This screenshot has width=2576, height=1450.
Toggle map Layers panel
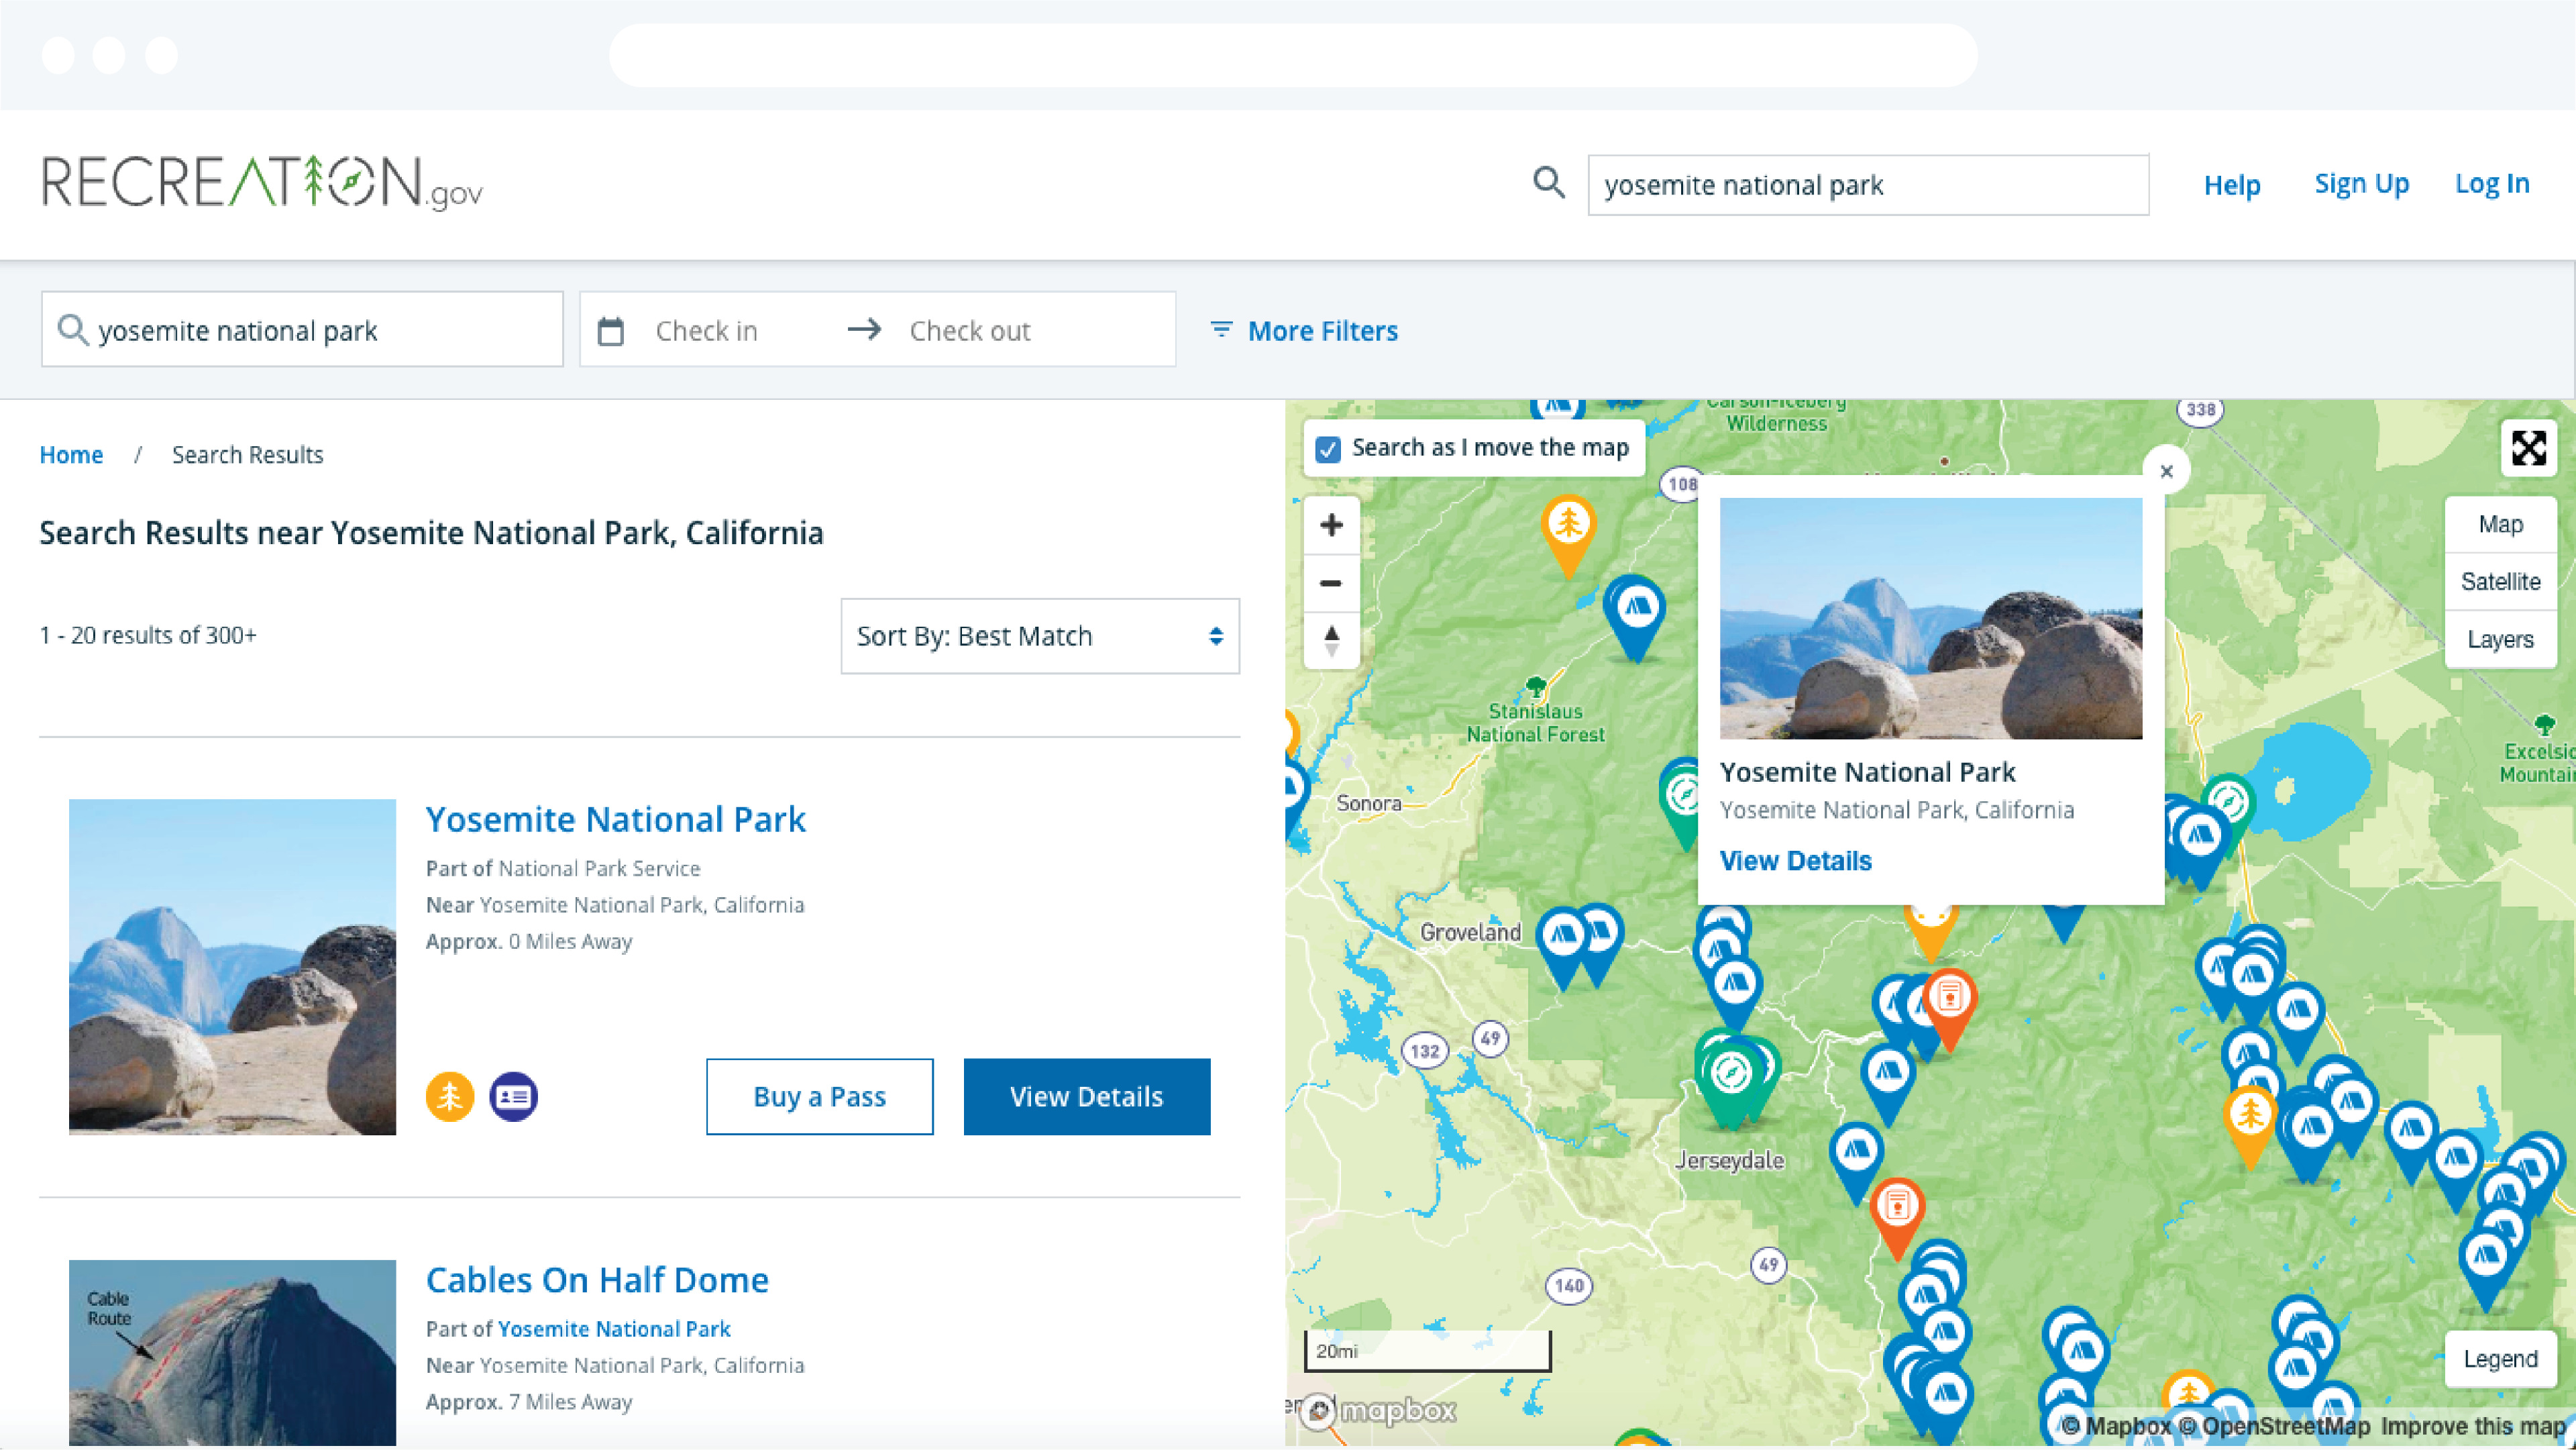pos(2500,639)
